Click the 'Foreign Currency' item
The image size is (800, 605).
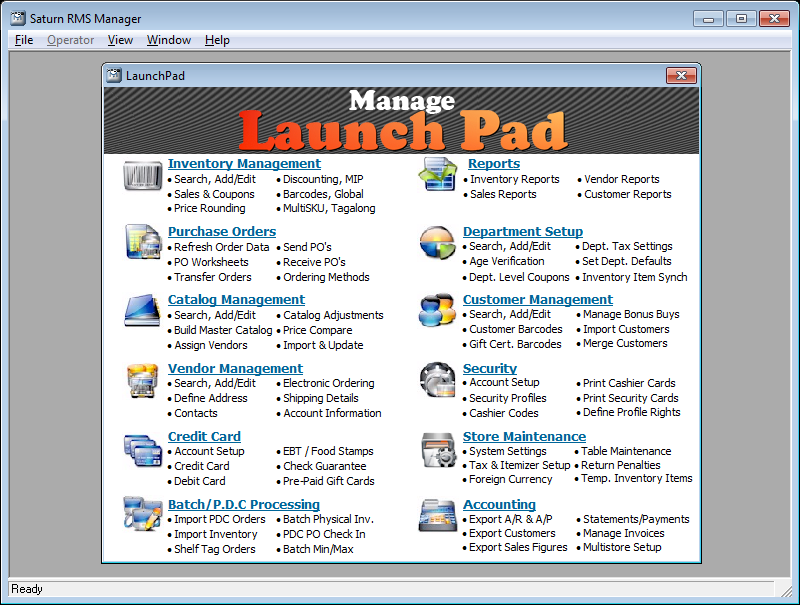tap(511, 480)
